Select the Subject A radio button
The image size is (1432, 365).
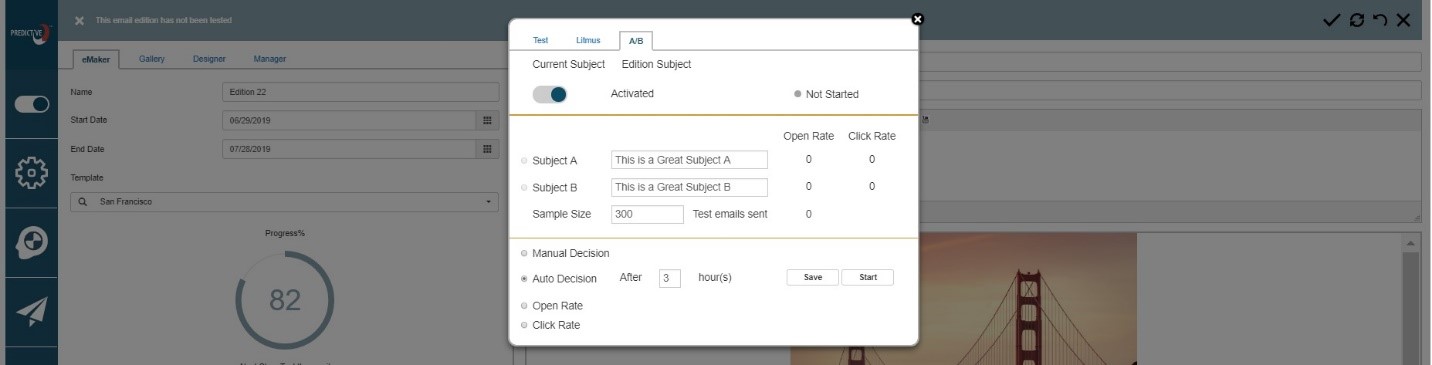524,160
